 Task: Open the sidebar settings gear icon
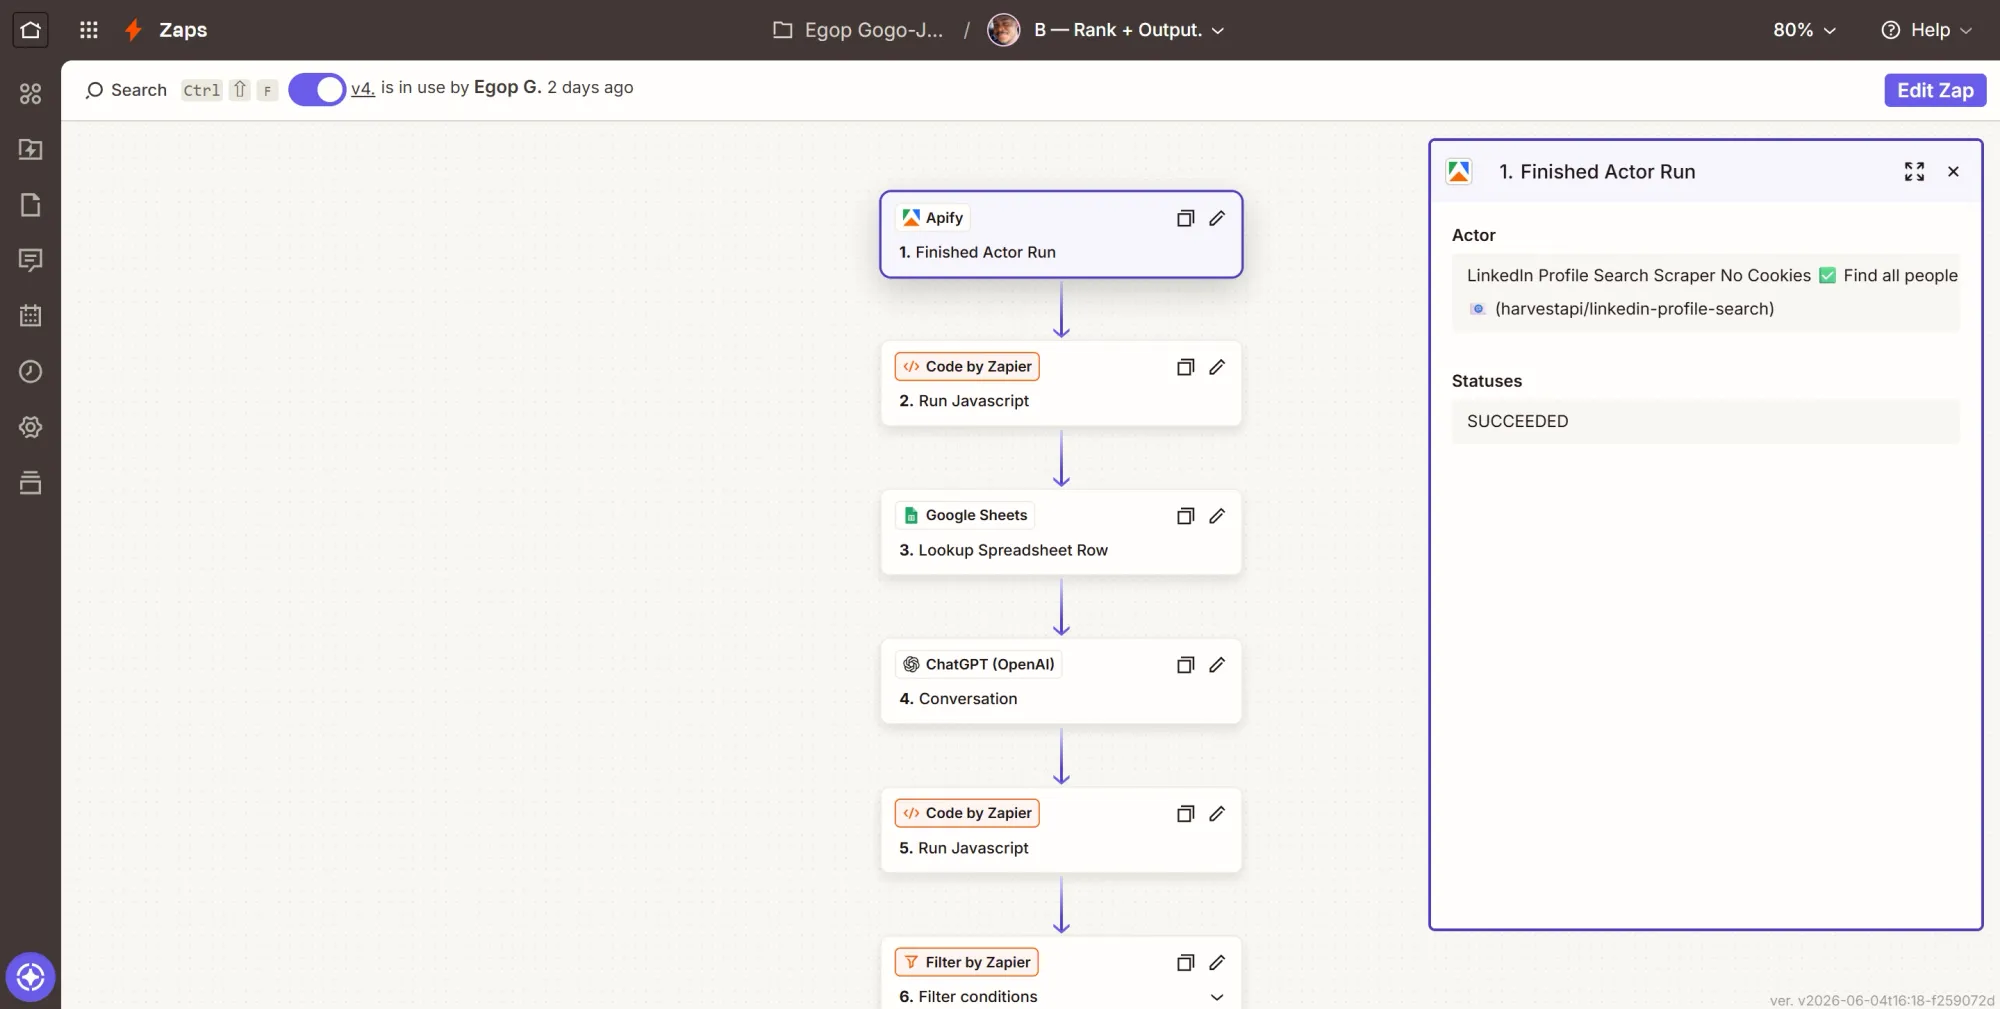[31, 427]
